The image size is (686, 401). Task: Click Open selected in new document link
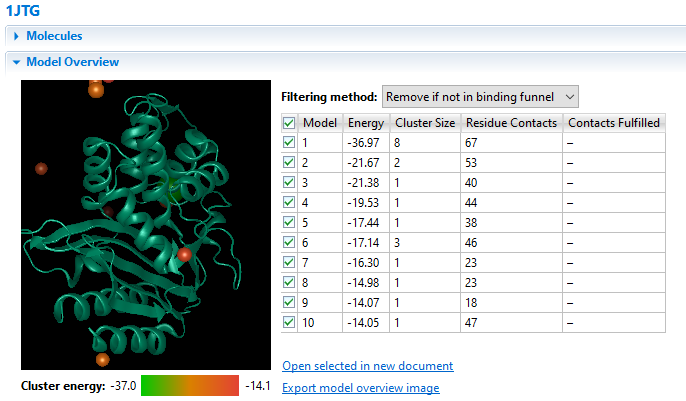pyautogui.click(x=368, y=366)
